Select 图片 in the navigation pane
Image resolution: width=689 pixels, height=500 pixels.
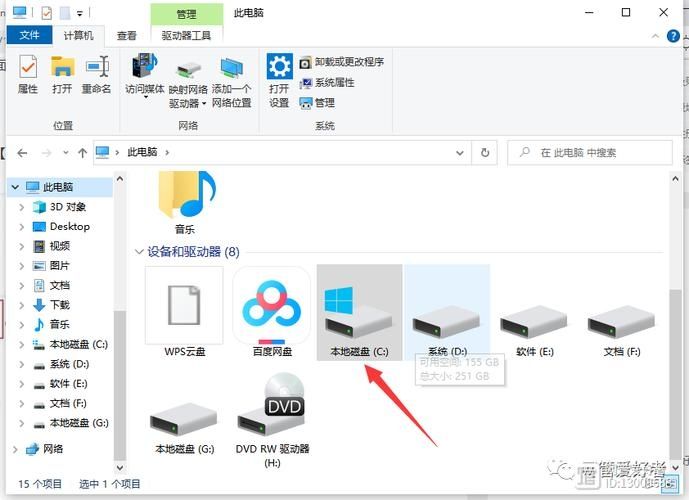[51, 266]
